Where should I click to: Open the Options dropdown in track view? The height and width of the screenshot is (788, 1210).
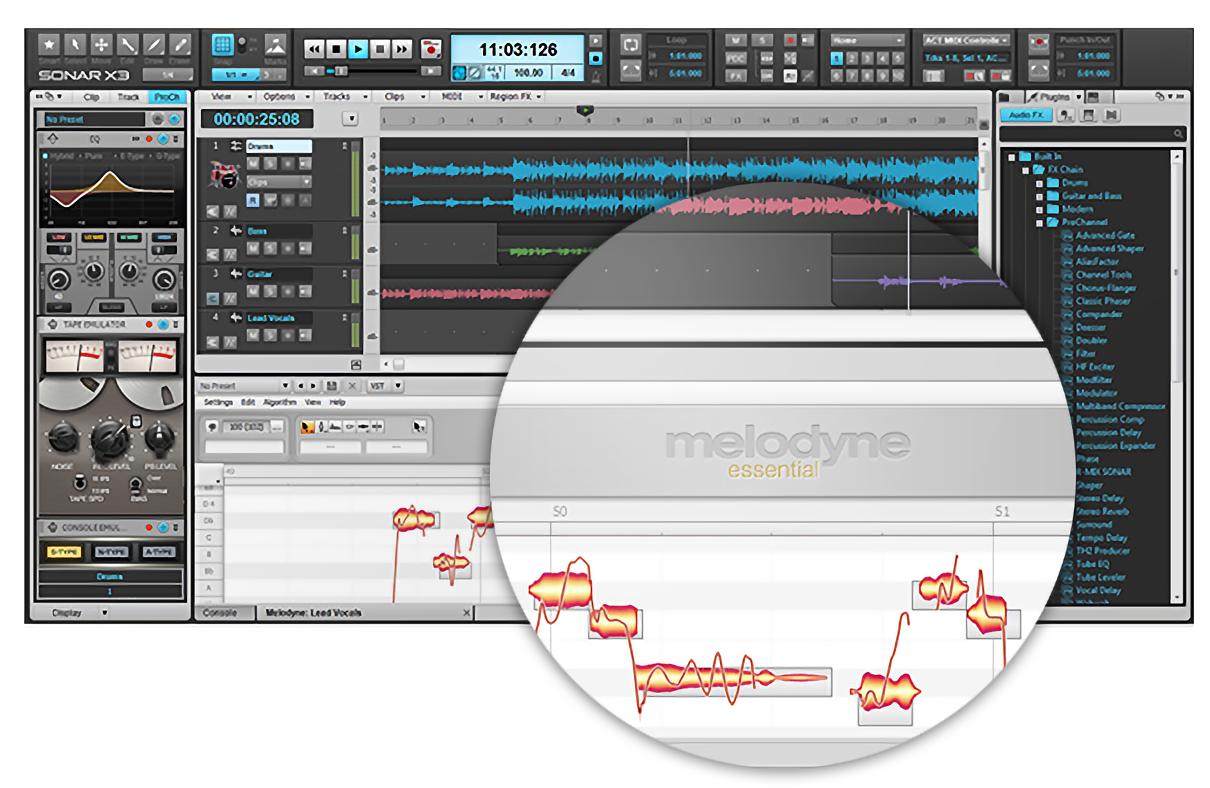(x=284, y=97)
